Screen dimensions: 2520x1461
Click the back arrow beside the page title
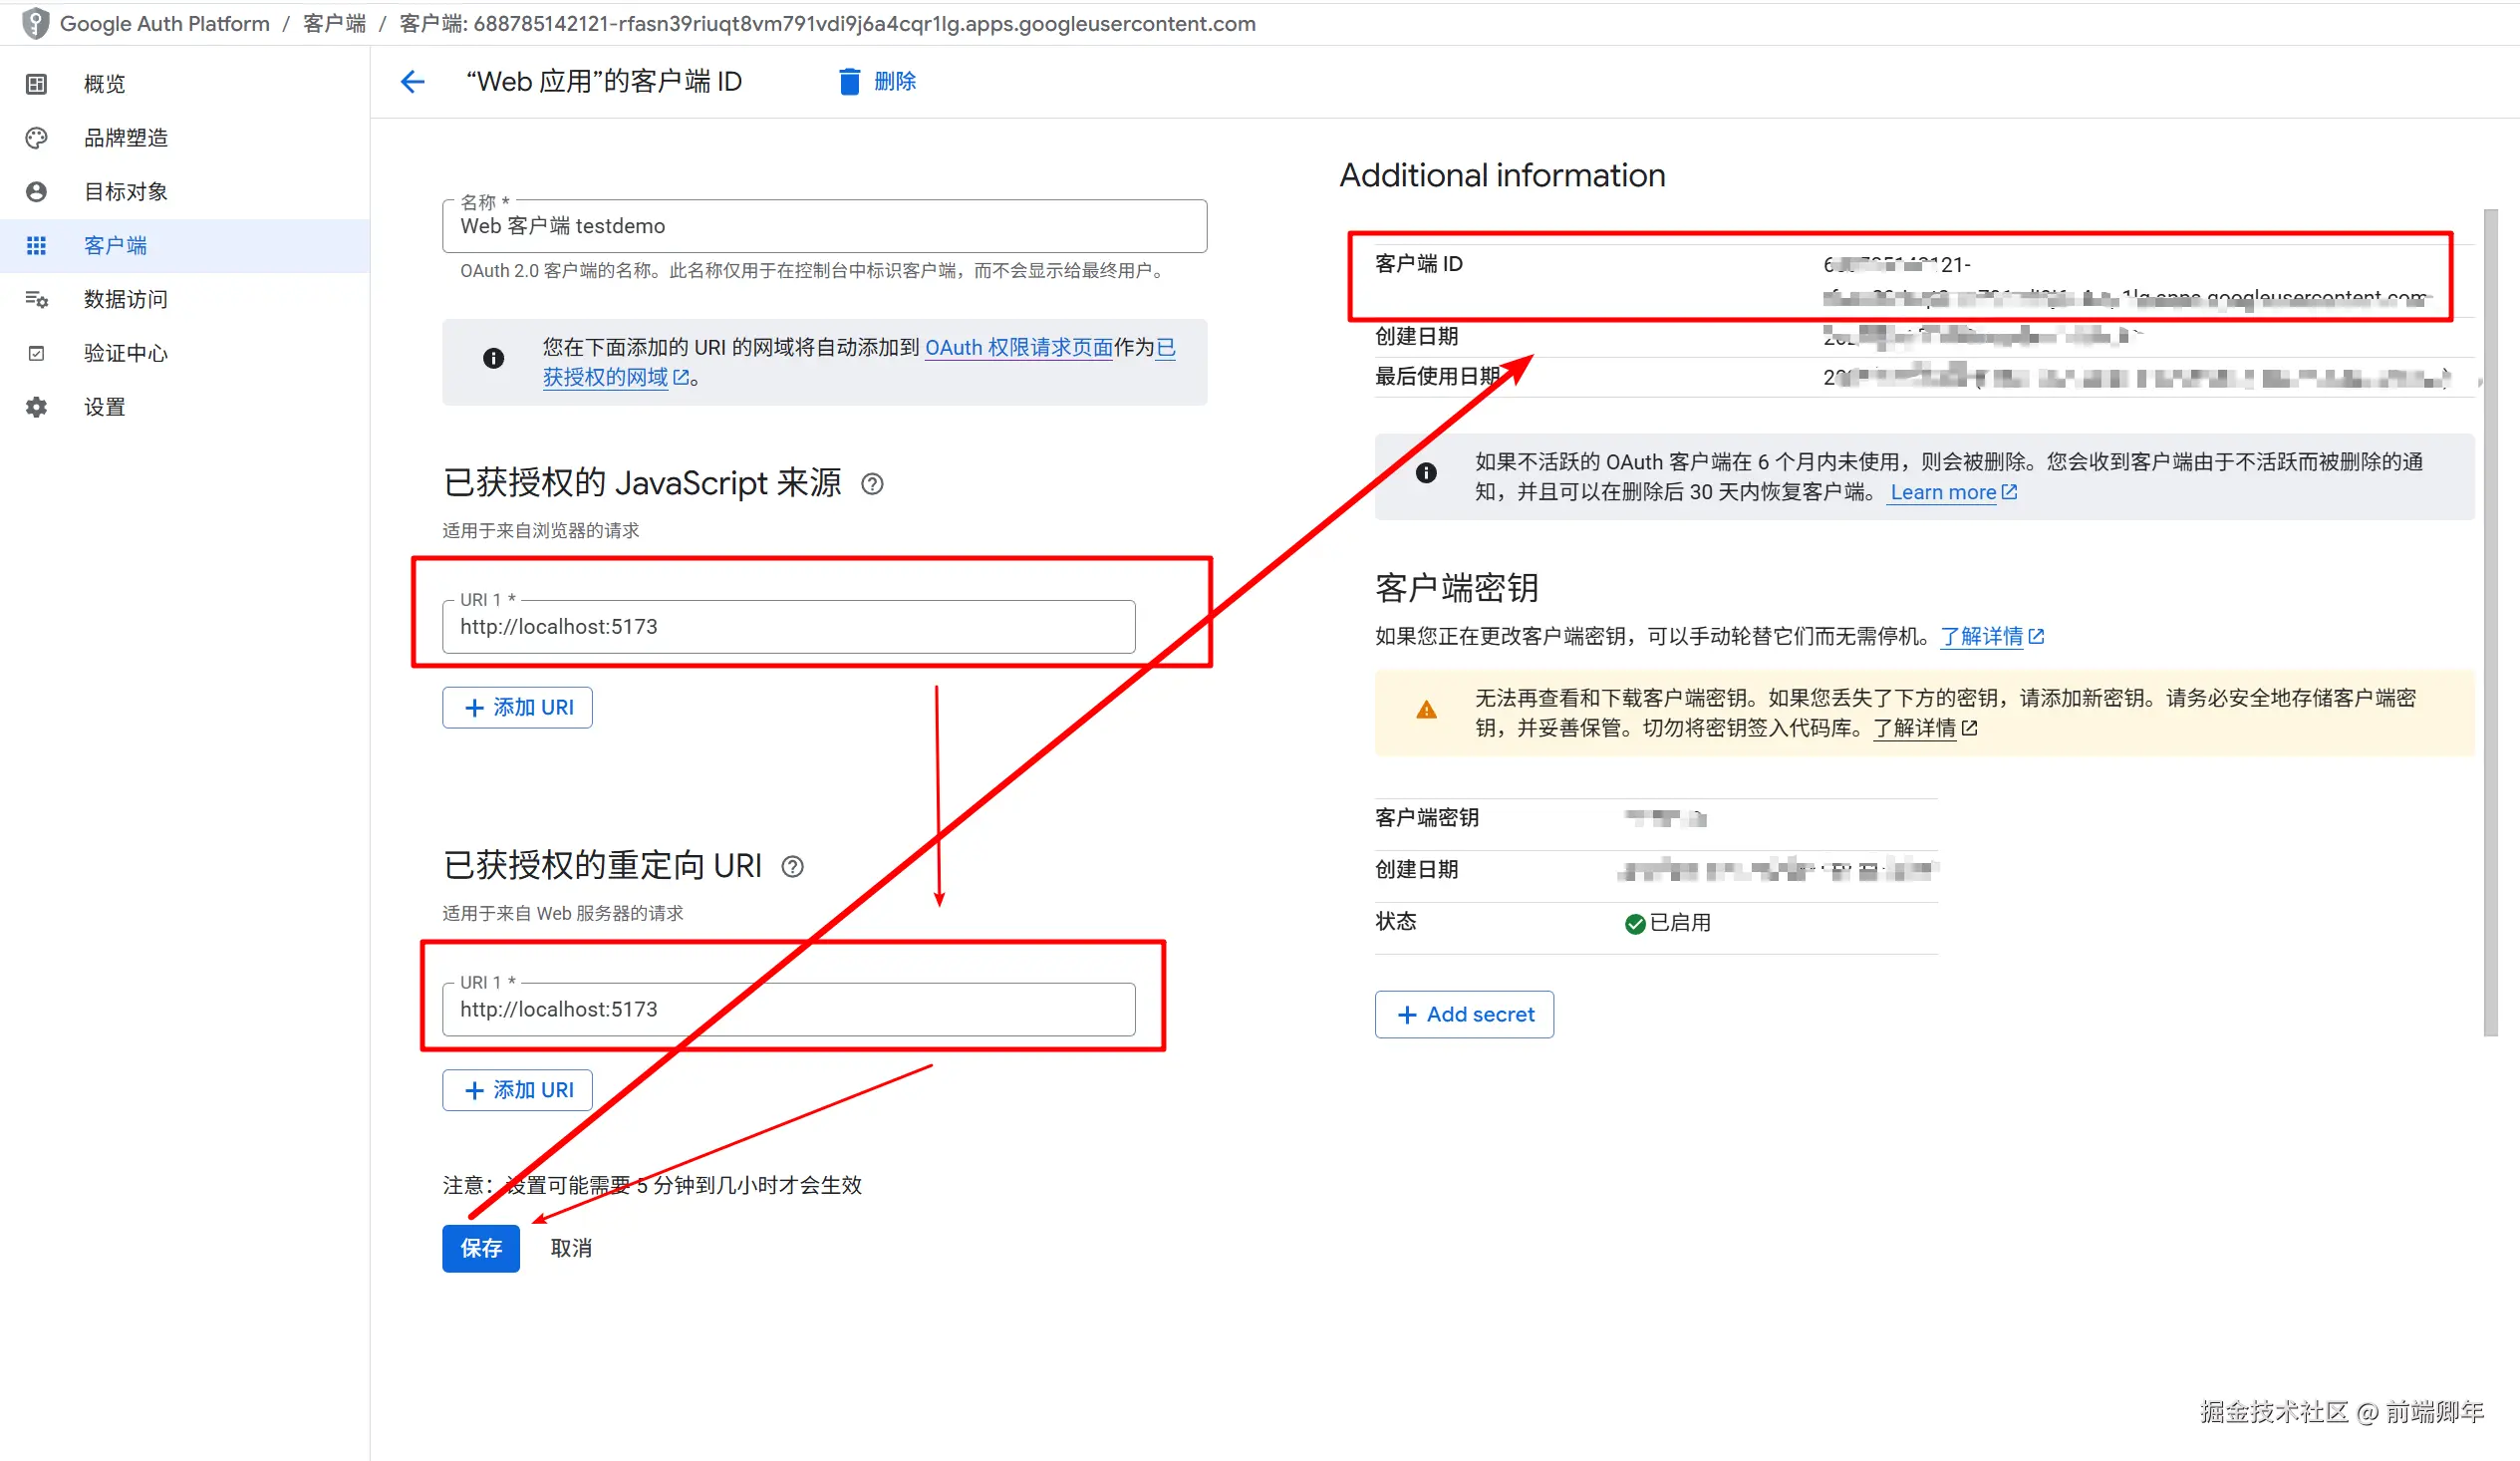pyautogui.click(x=412, y=81)
